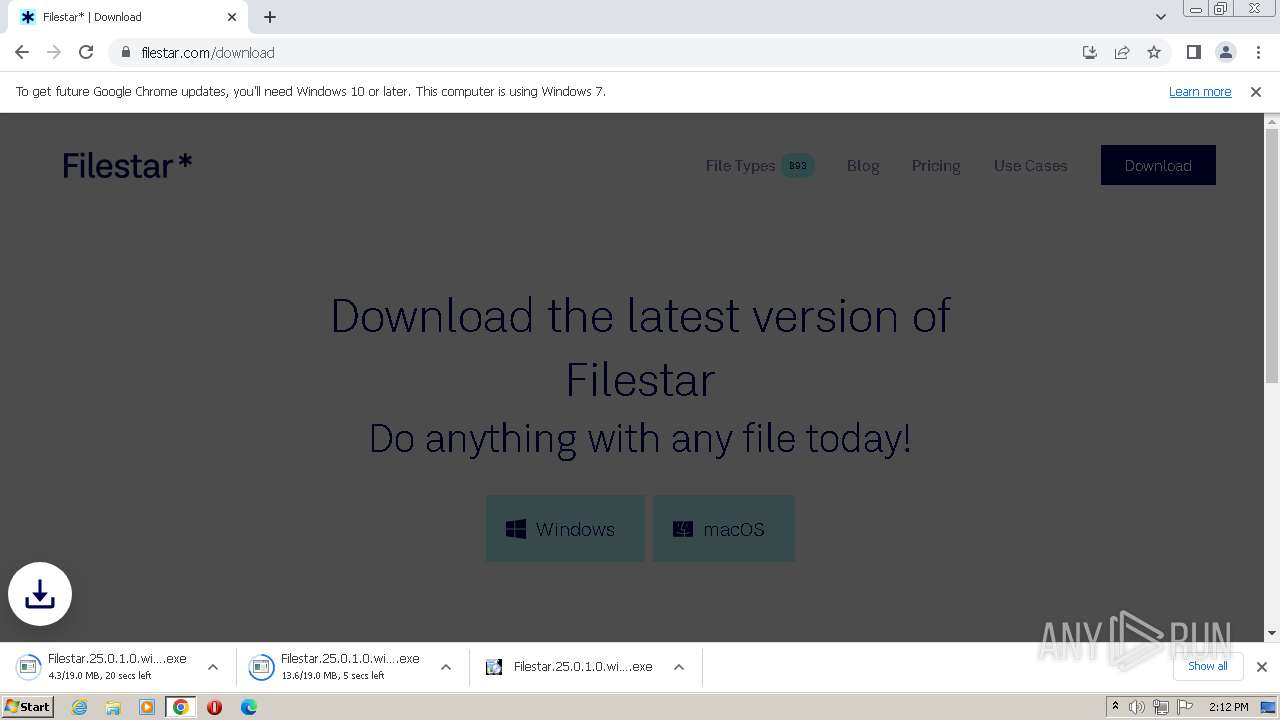Open the Pricing page
The width and height of the screenshot is (1280, 720).
pos(936,166)
